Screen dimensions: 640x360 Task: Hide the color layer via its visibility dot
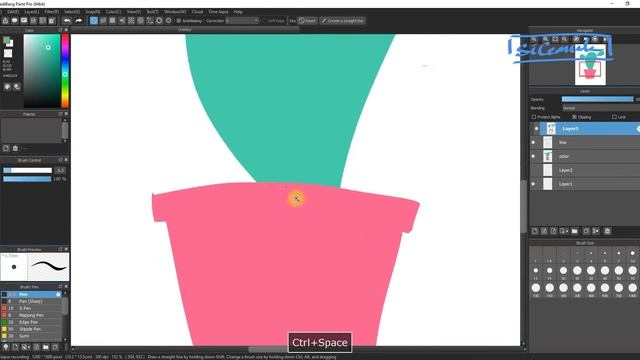point(533,156)
